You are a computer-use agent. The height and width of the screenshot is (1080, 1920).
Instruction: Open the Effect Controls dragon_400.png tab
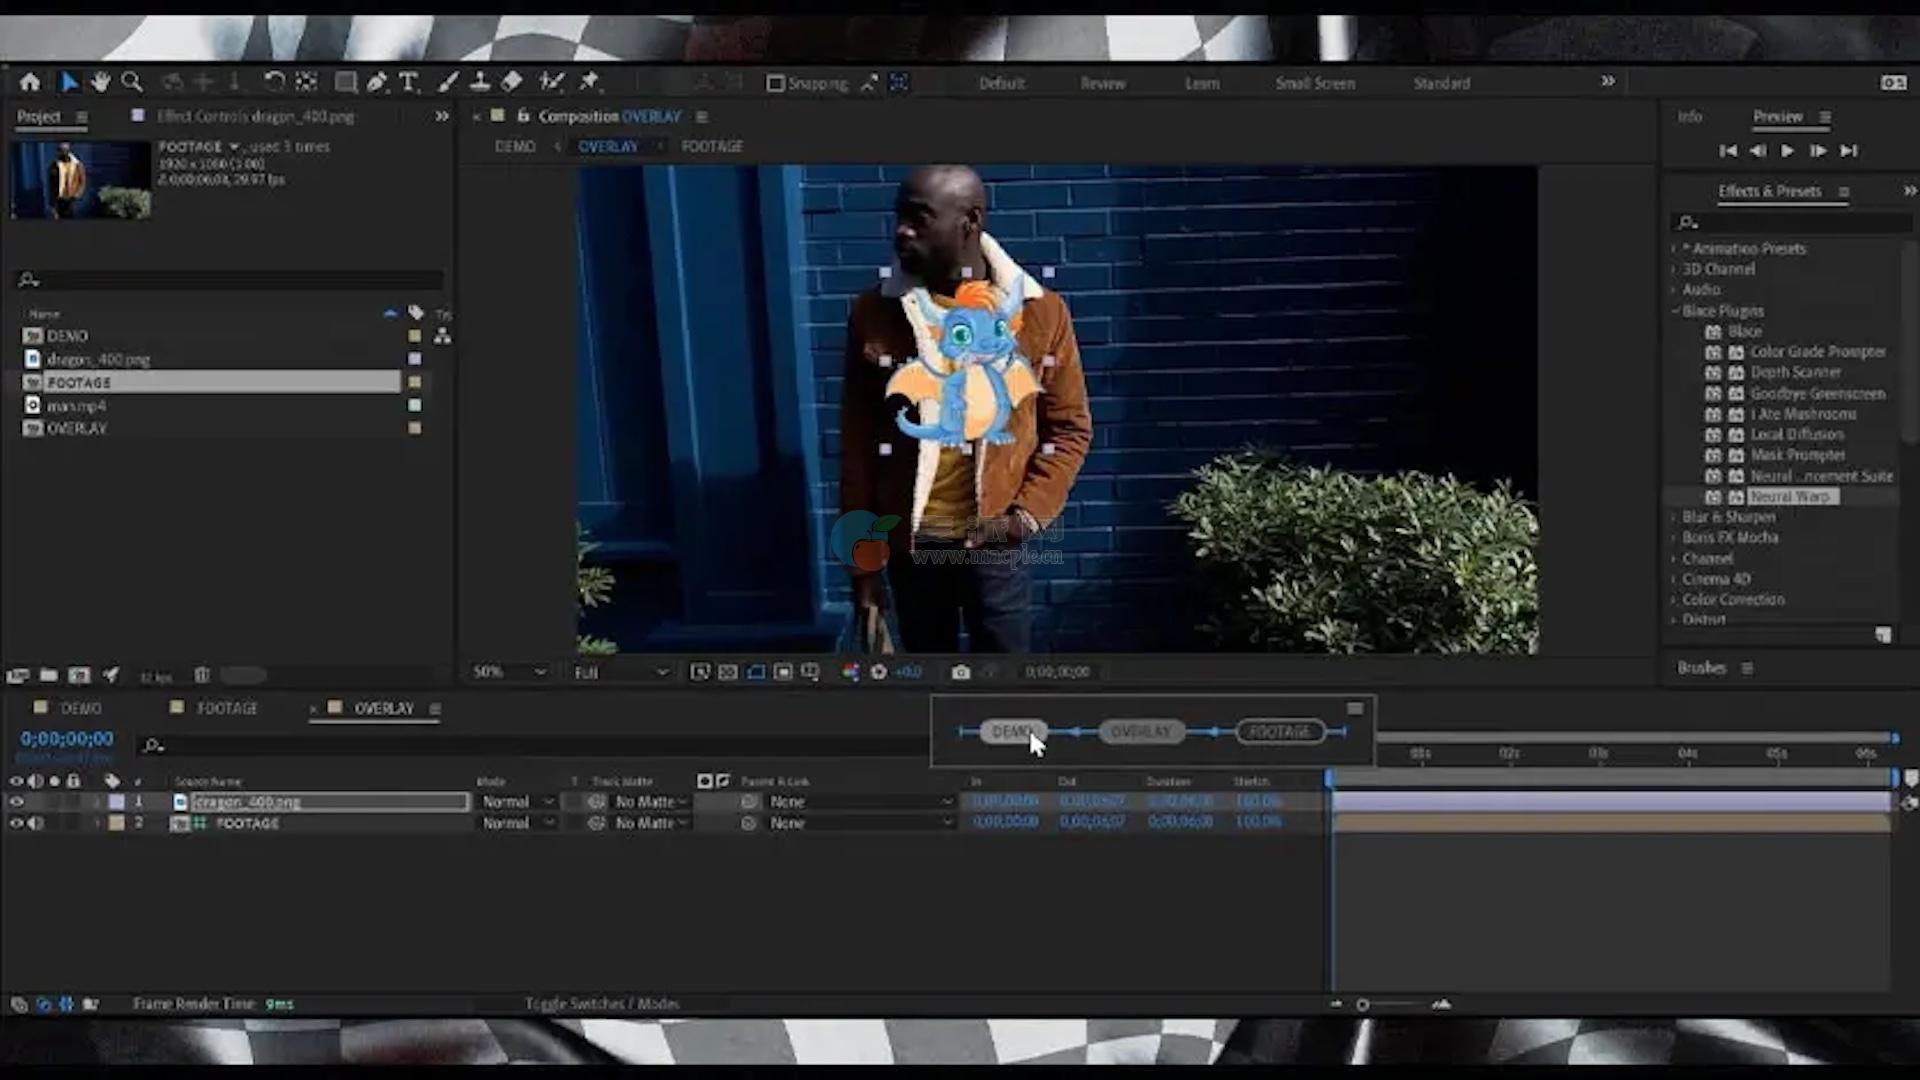(255, 117)
